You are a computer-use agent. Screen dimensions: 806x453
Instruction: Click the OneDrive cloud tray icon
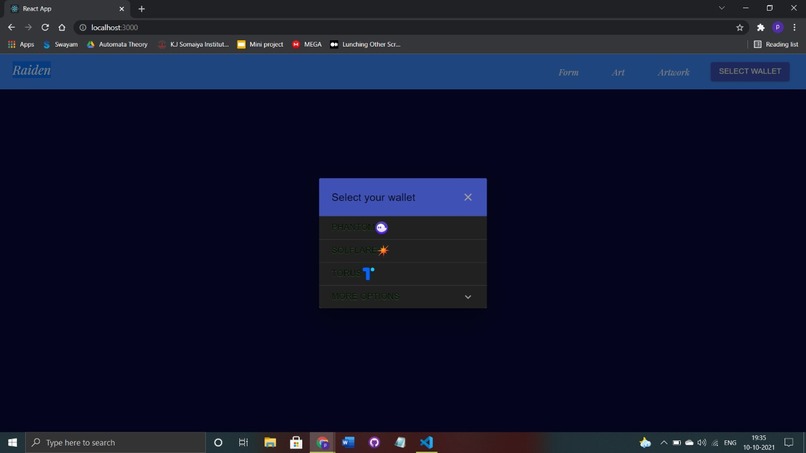click(x=689, y=443)
